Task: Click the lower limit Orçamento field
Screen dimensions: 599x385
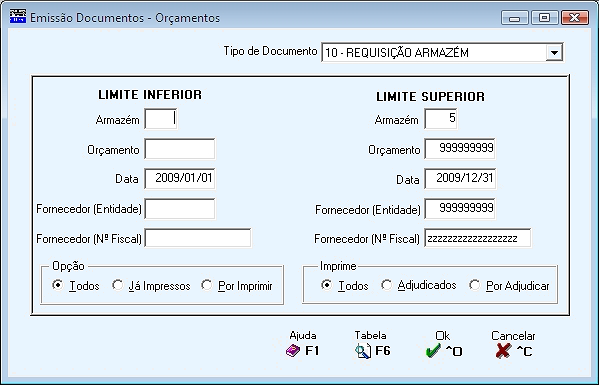Action: tap(180, 149)
